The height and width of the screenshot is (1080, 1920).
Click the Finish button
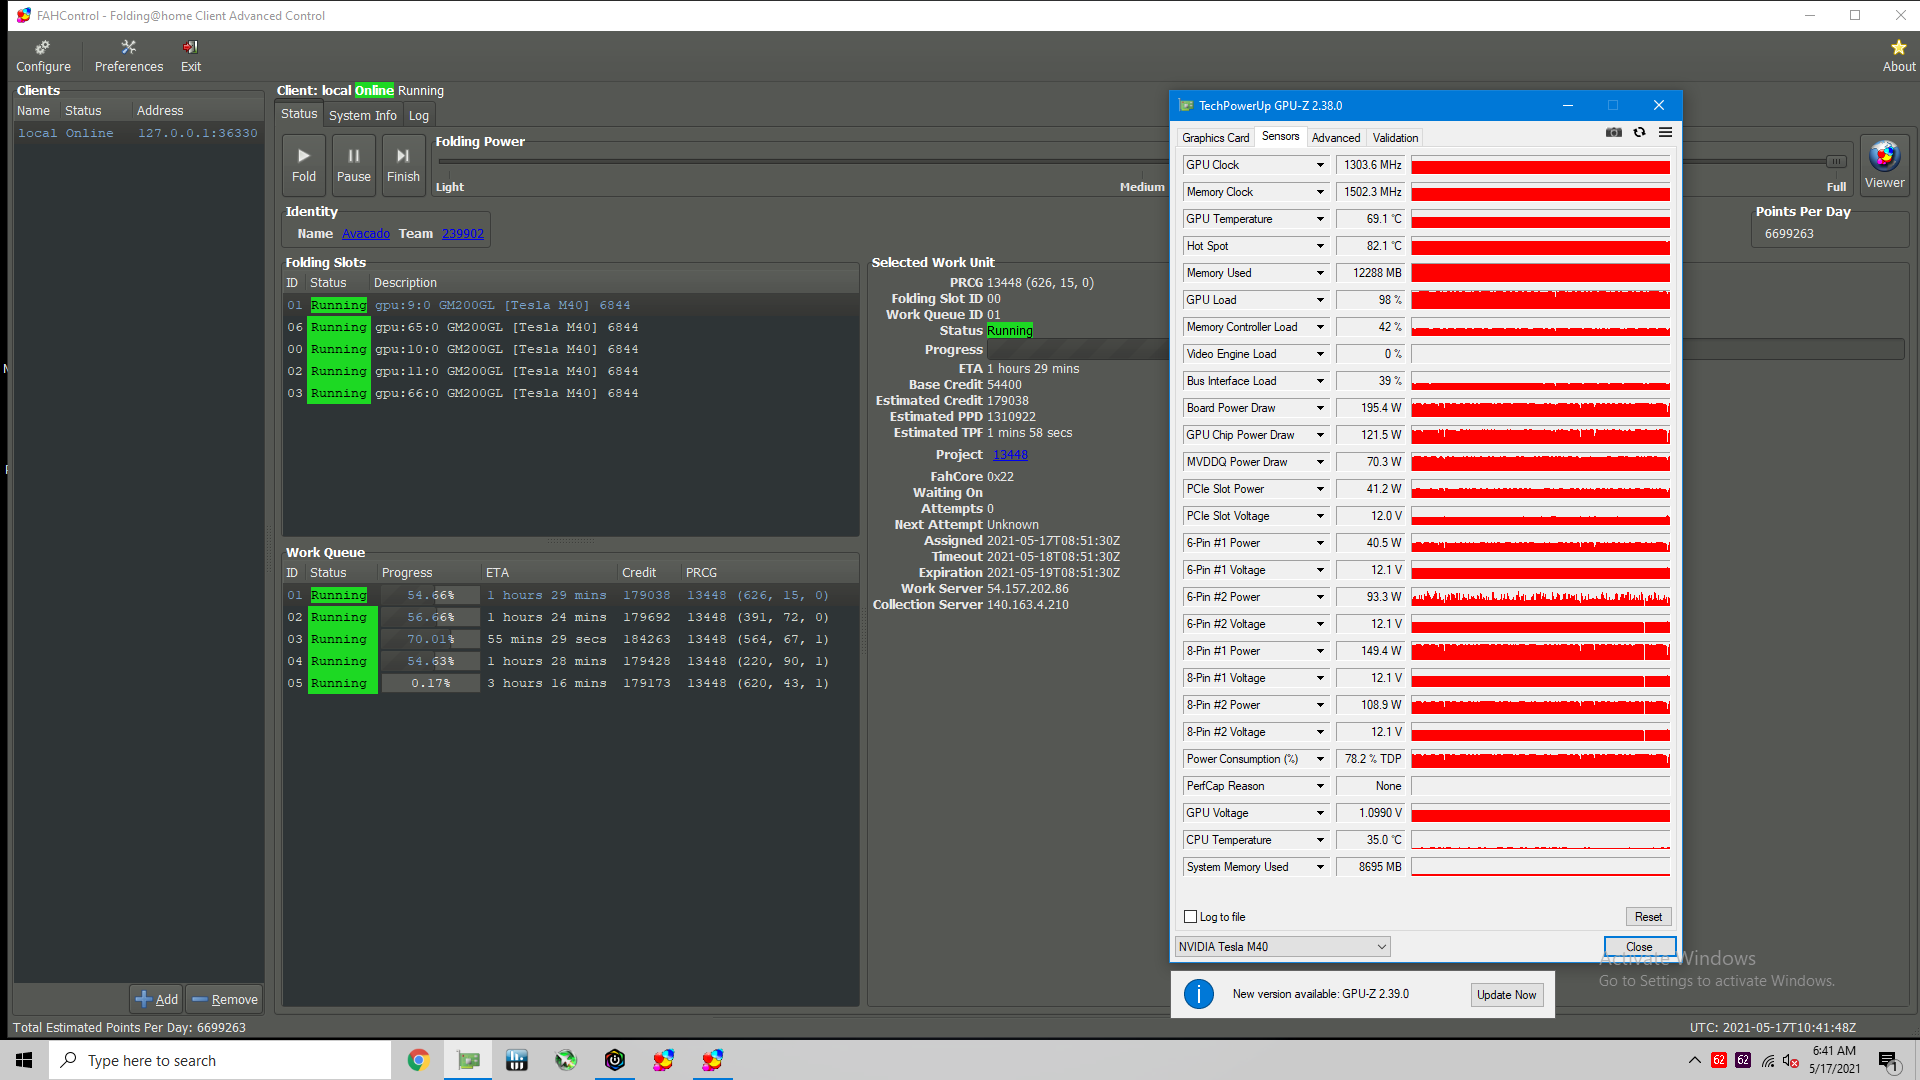tap(403, 165)
